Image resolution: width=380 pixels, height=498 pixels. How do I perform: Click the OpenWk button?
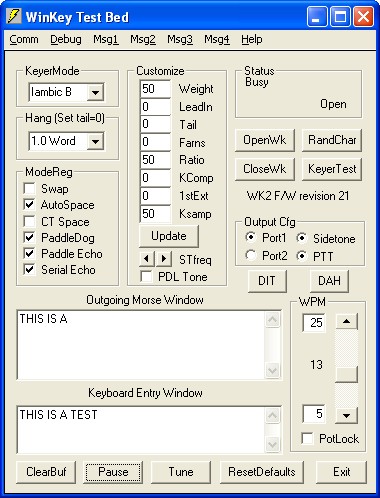[265, 140]
